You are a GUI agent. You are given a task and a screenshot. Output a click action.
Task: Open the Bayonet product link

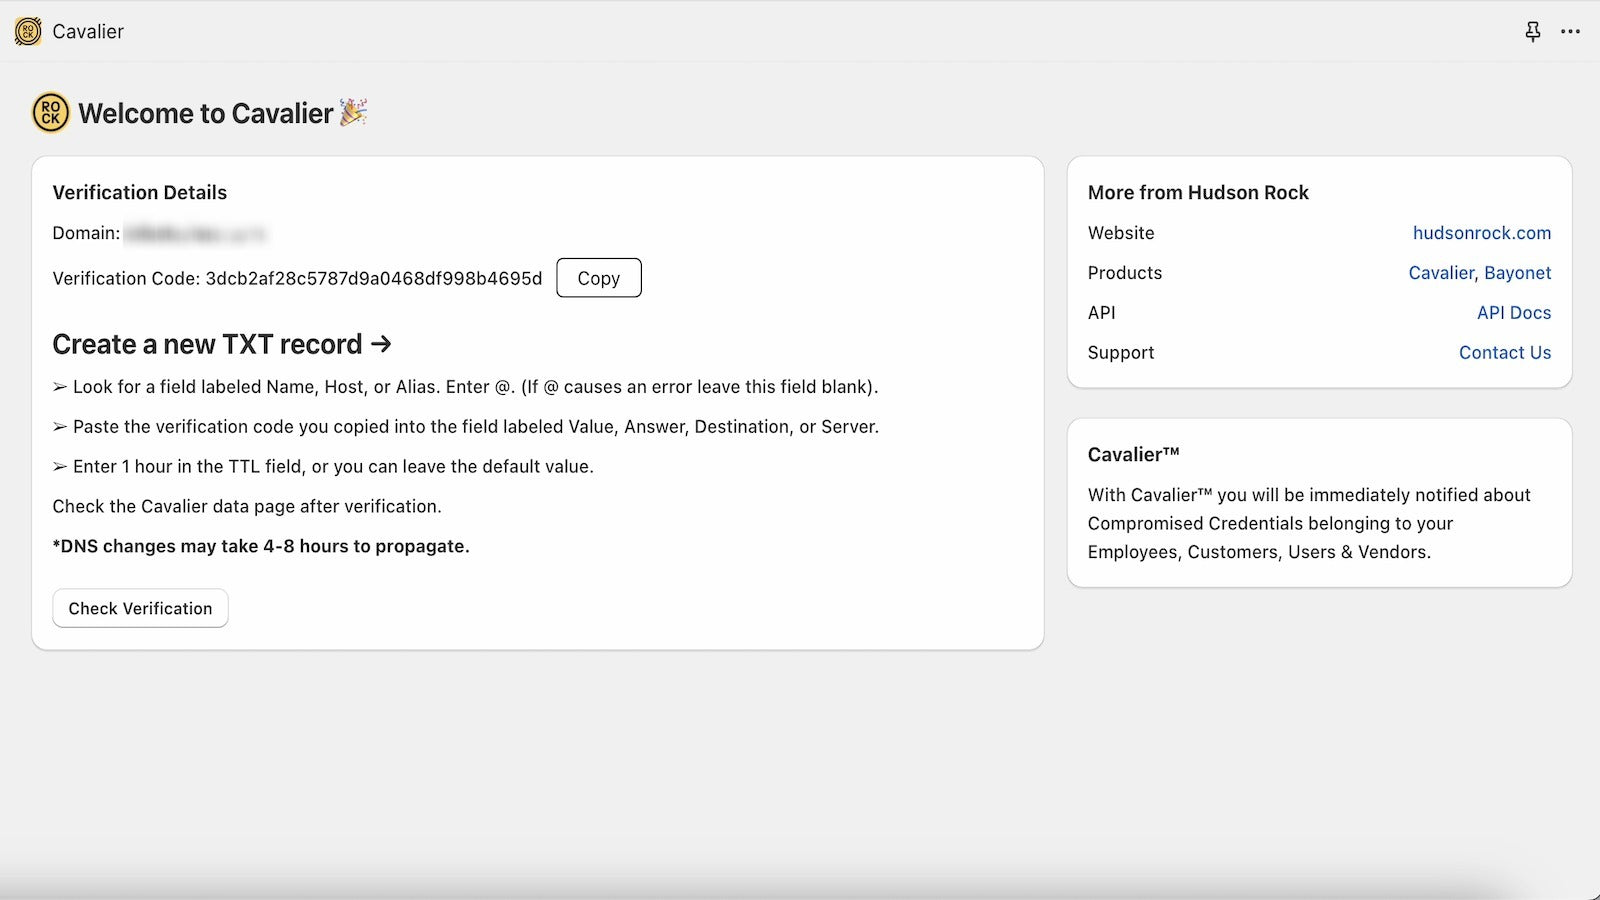[1518, 273]
